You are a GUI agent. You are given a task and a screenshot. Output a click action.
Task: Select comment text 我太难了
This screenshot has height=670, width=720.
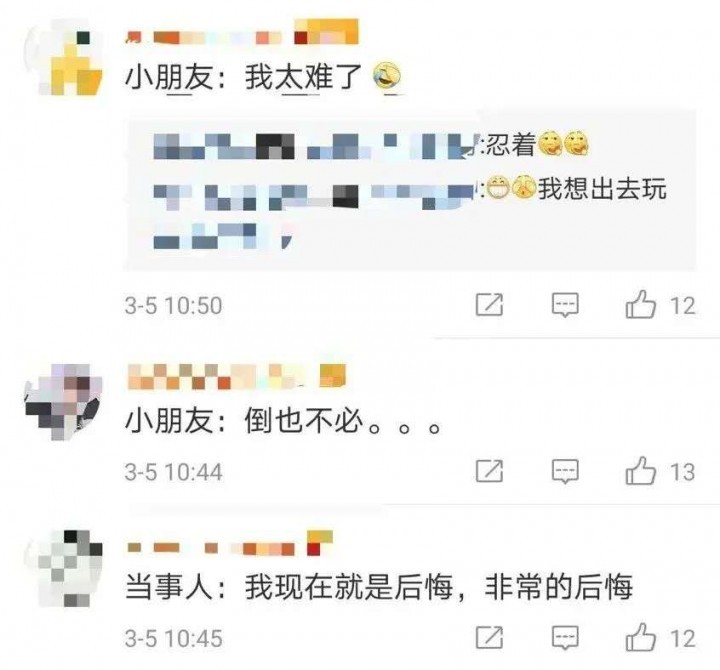[x=303, y=77]
